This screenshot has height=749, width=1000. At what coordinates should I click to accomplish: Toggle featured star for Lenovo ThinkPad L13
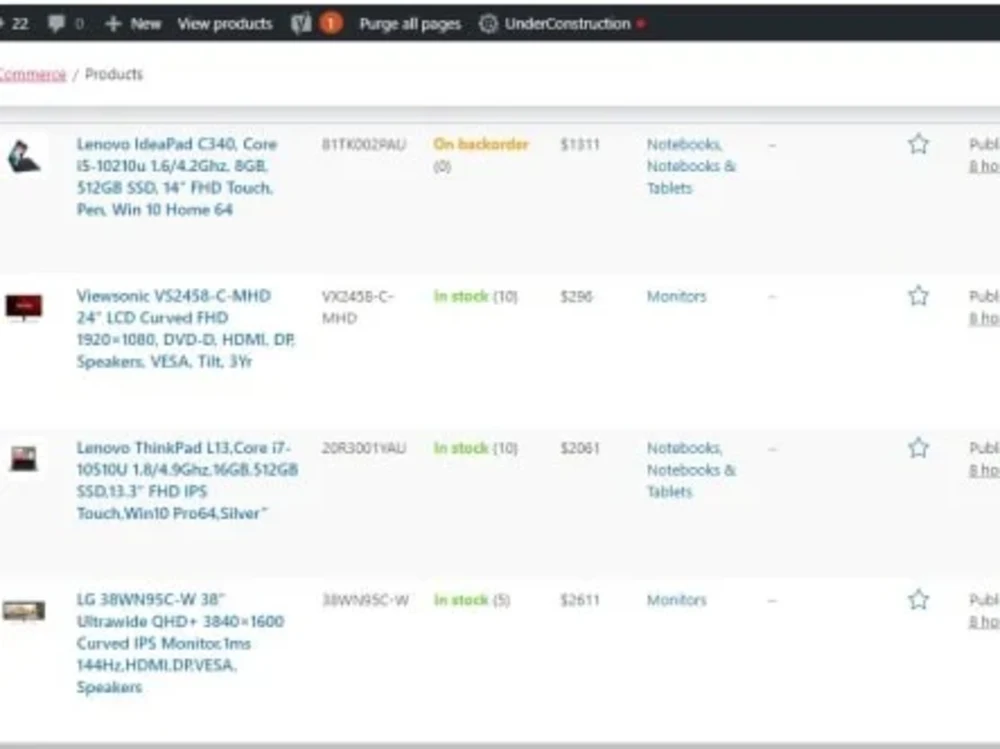click(x=918, y=448)
